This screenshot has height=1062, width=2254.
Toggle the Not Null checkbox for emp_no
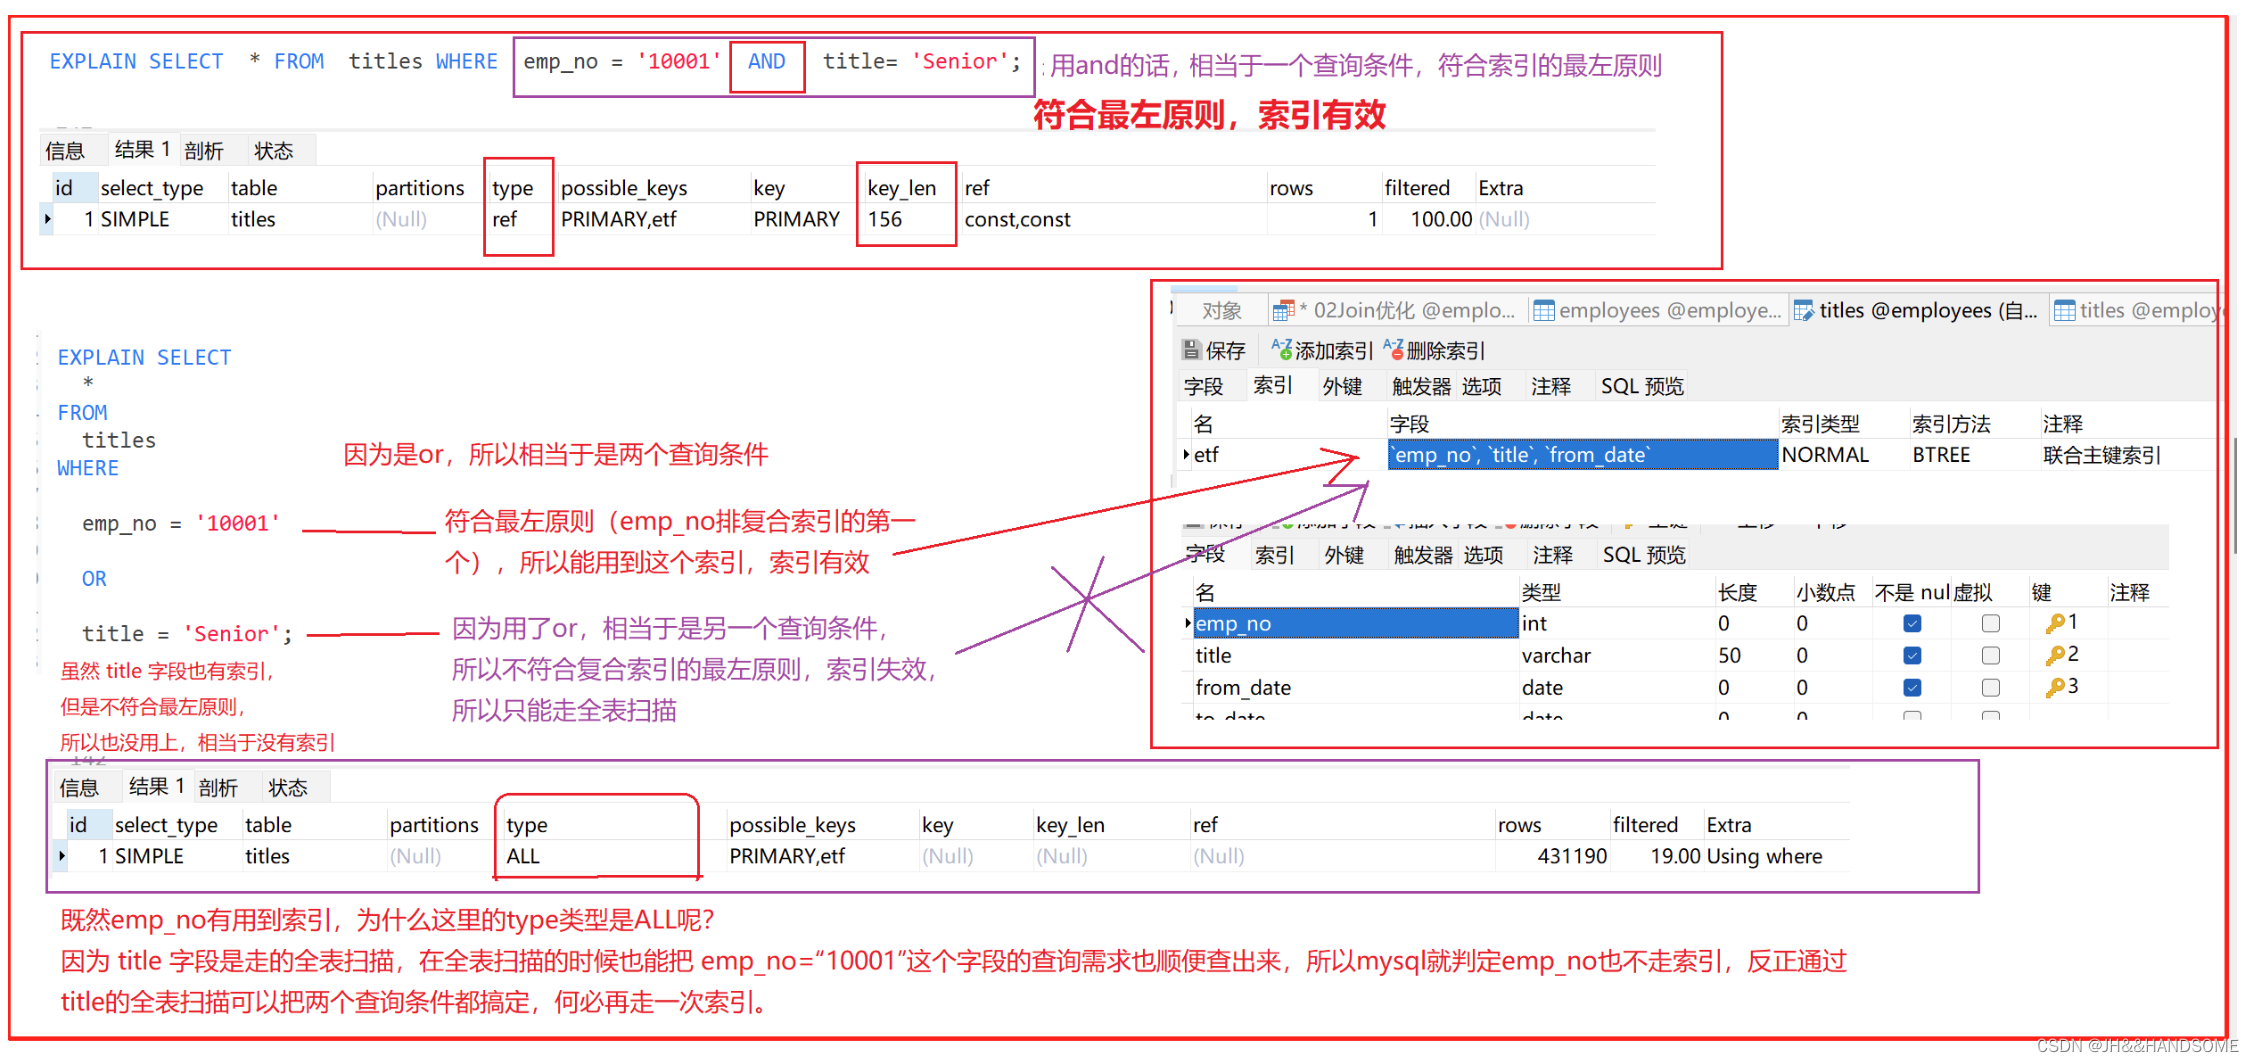pyautogui.click(x=1912, y=624)
